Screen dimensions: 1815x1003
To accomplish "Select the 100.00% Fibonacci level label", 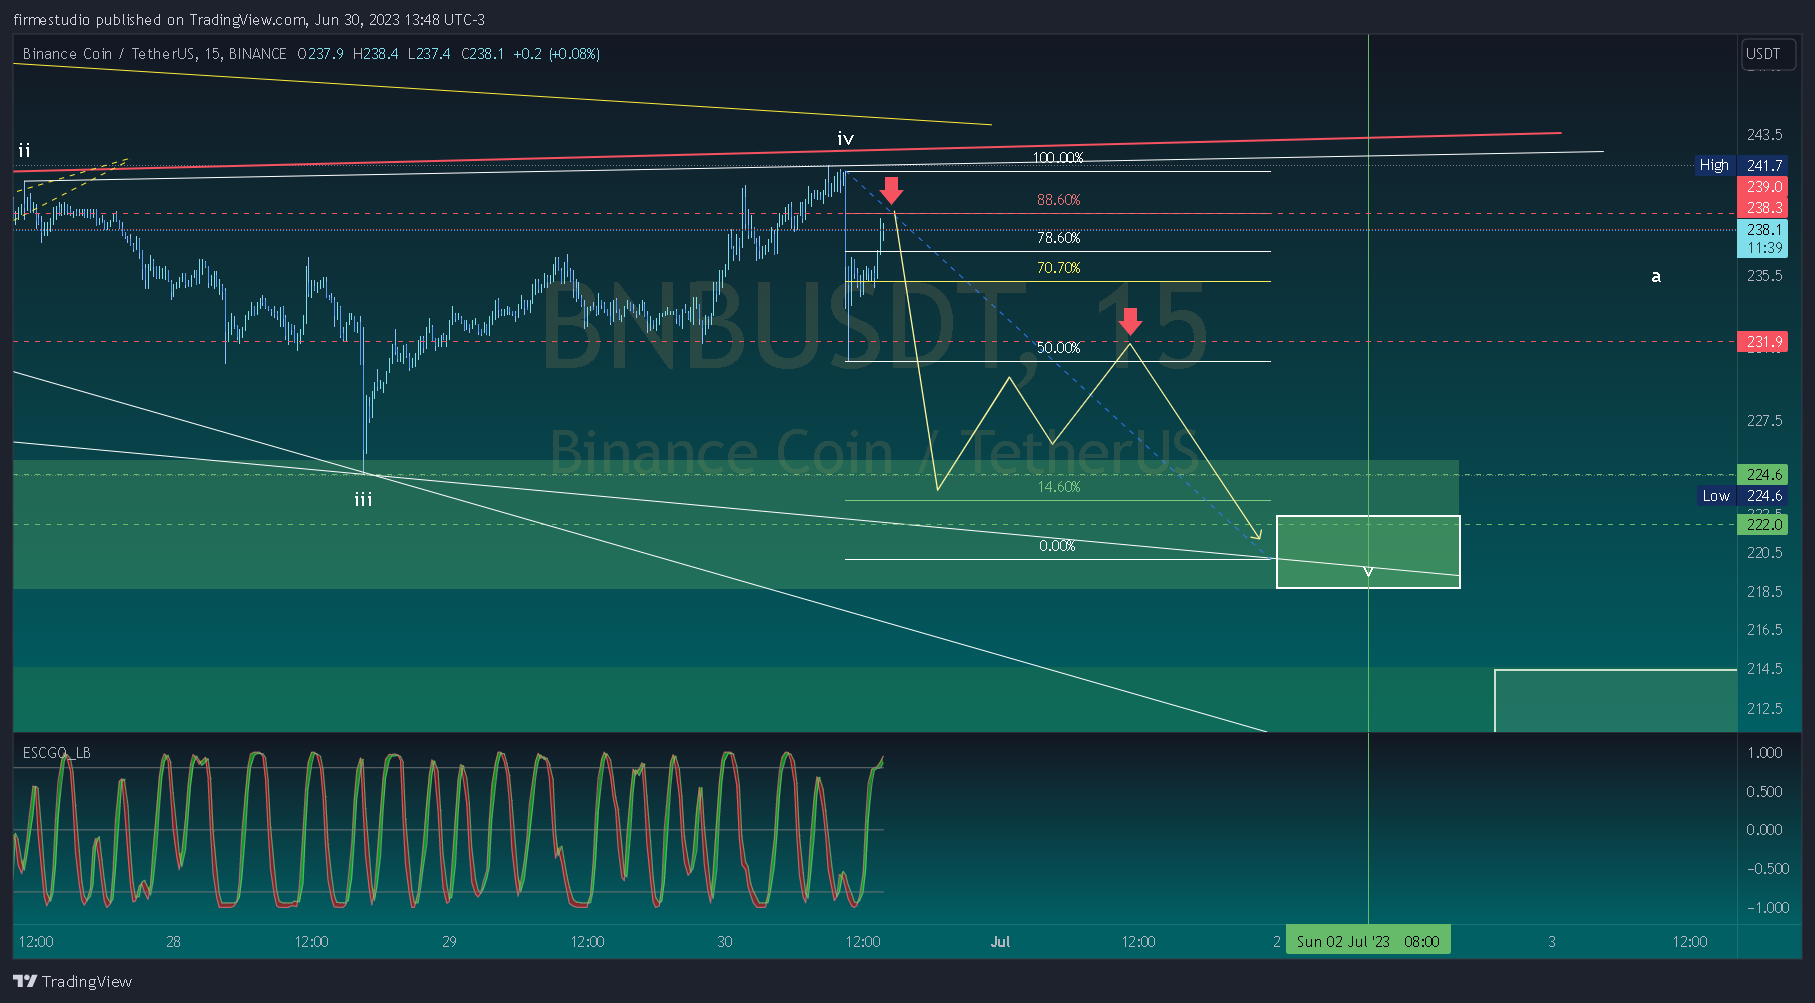I will click(1058, 158).
